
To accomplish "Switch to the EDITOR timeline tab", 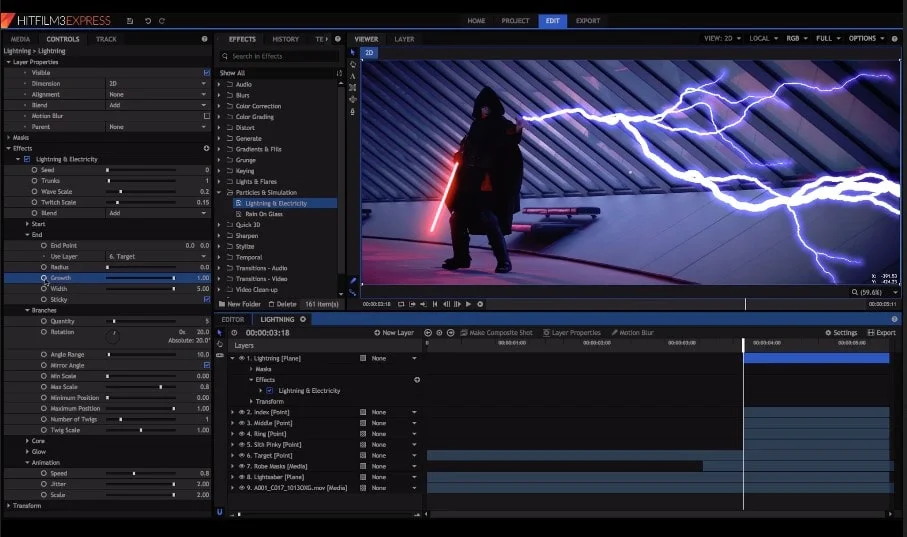I will (x=233, y=319).
